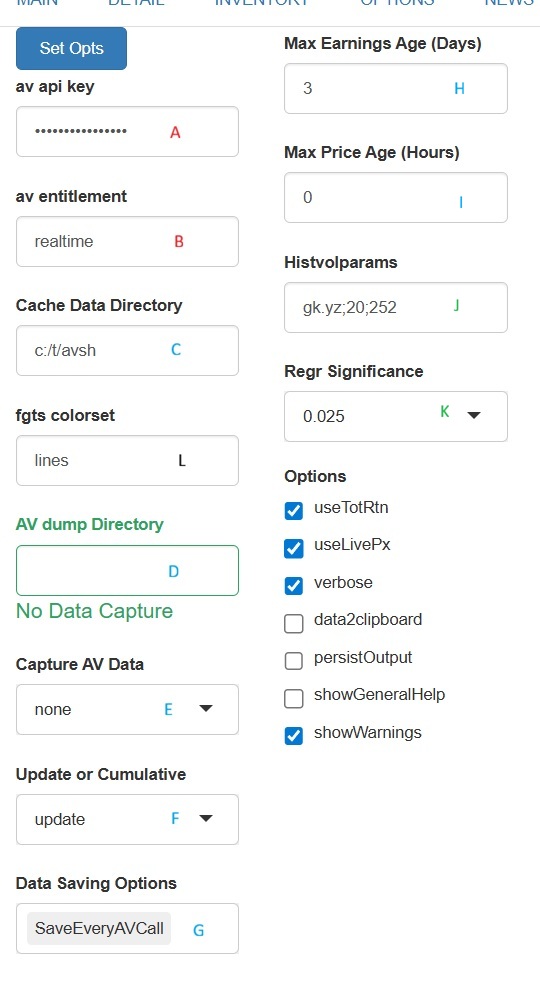This screenshot has width=540, height=986.
Task: Open the Capture AV Data dropdown arrow
Action: (x=206, y=709)
